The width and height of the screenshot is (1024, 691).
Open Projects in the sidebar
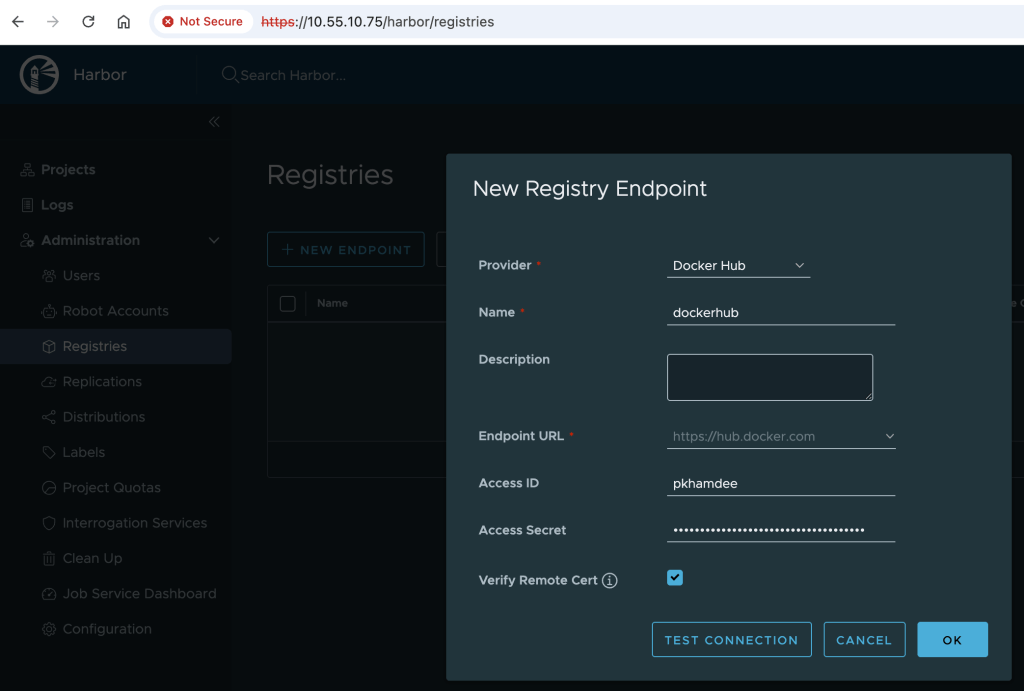point(68,170)
